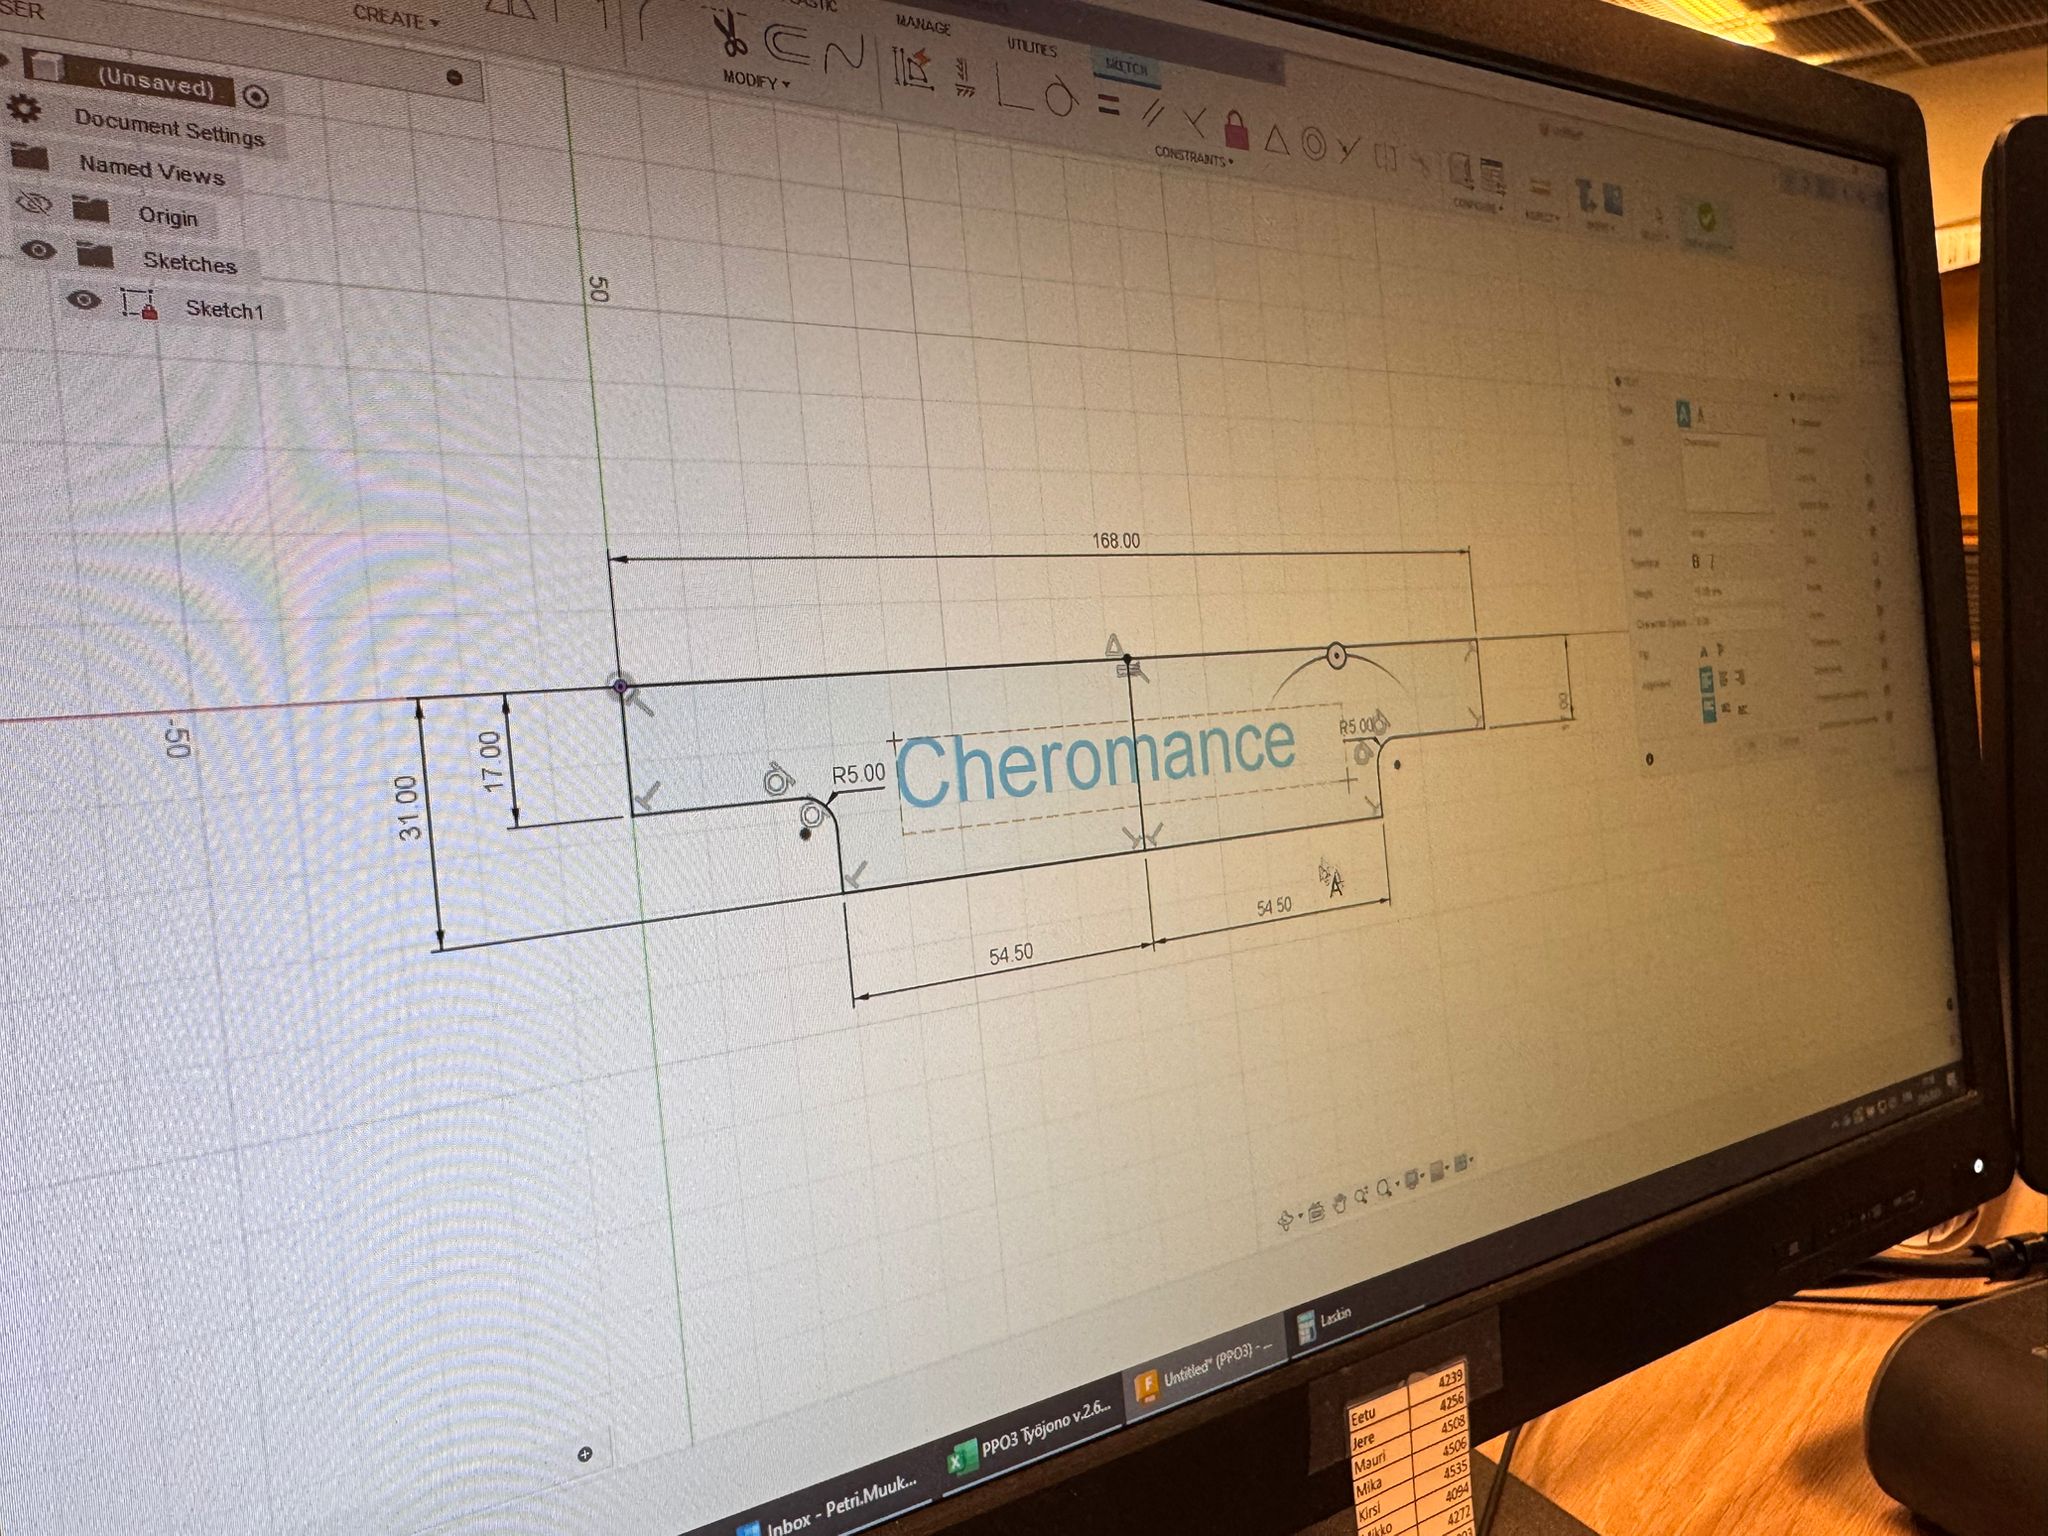Viewport: 2048px width, 1536px height.
Task: Open the Utilities tab
Action: (x=1032, y=47)
